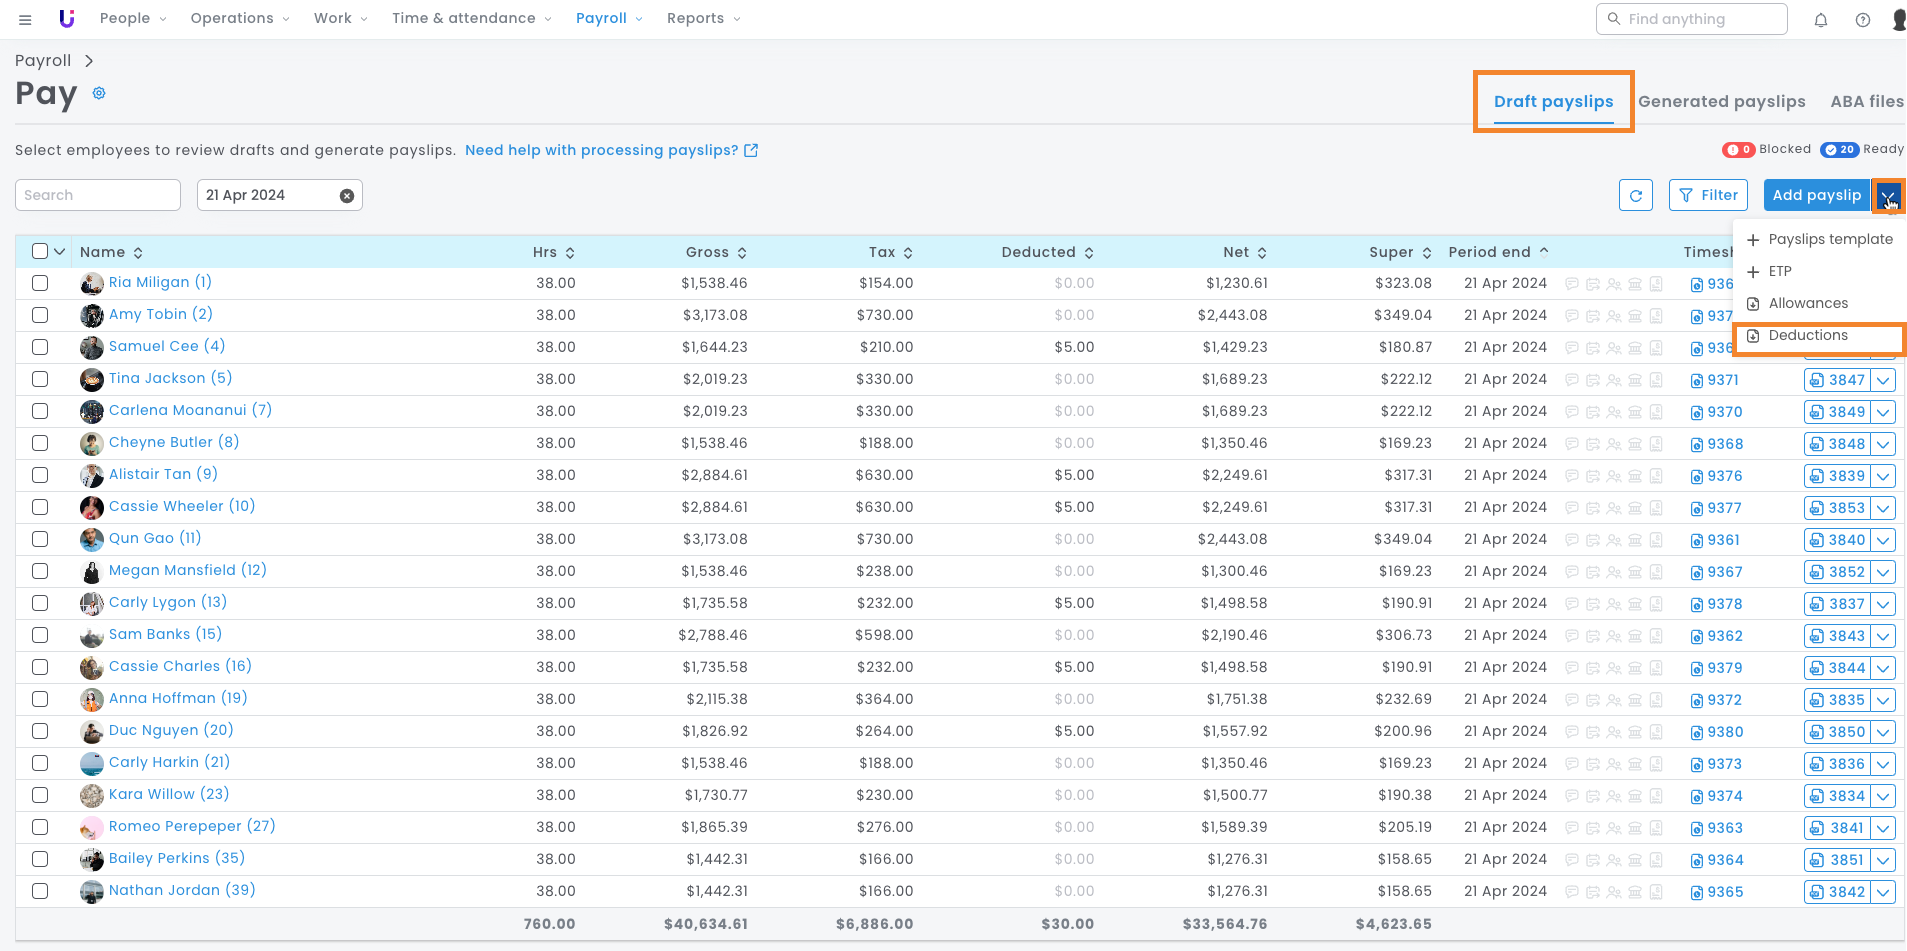Open the hamburger navigation menu

[x=25, y=19]
